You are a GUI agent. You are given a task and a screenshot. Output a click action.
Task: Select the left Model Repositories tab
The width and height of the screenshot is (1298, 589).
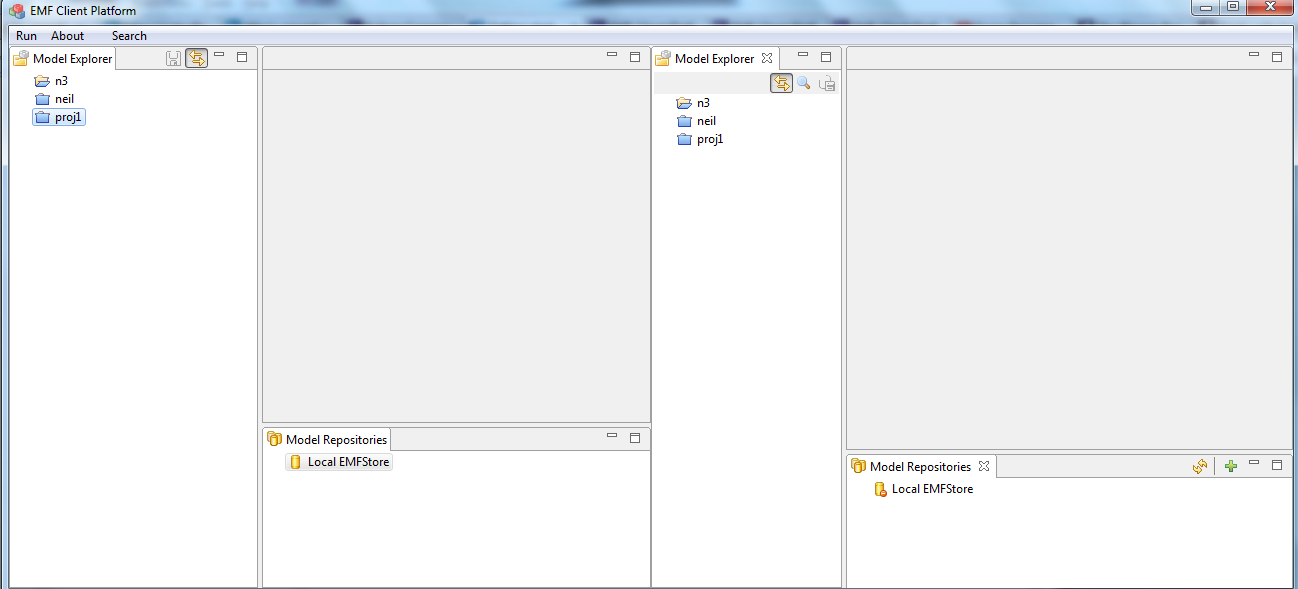[x=327, y=439]
